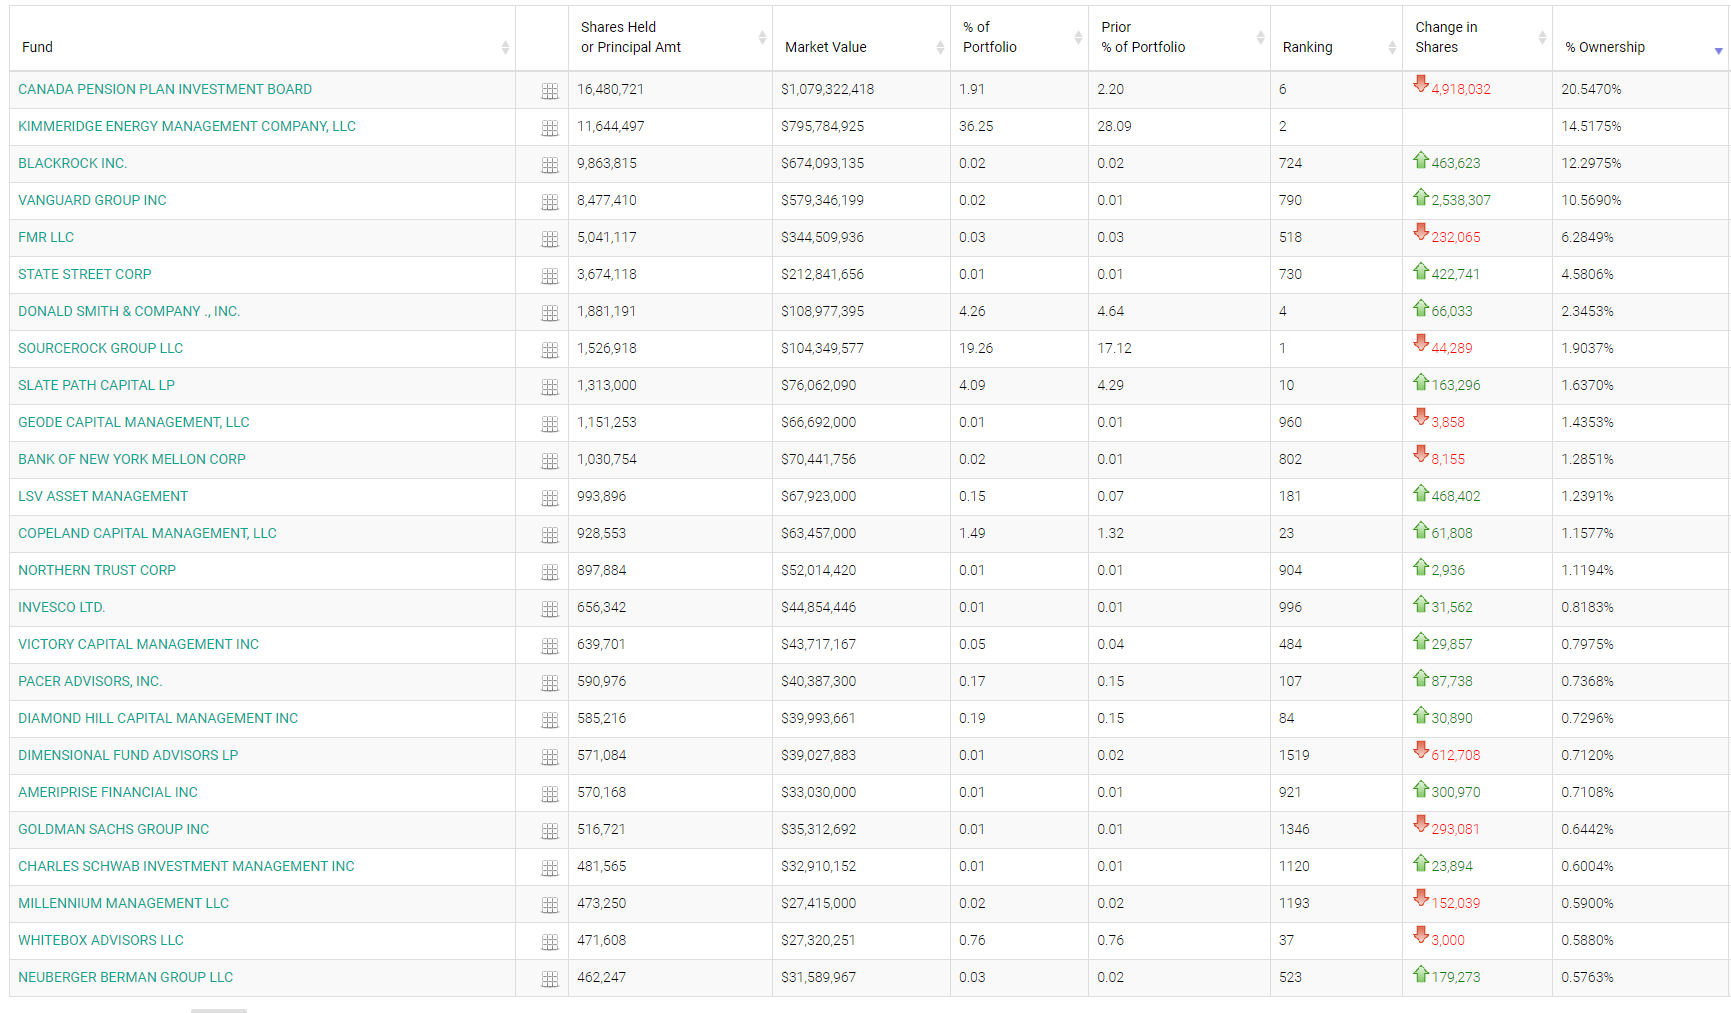Open grid icon for State Street Corp row
This screenshot has height=1013, width=1731.
(550, 276)
